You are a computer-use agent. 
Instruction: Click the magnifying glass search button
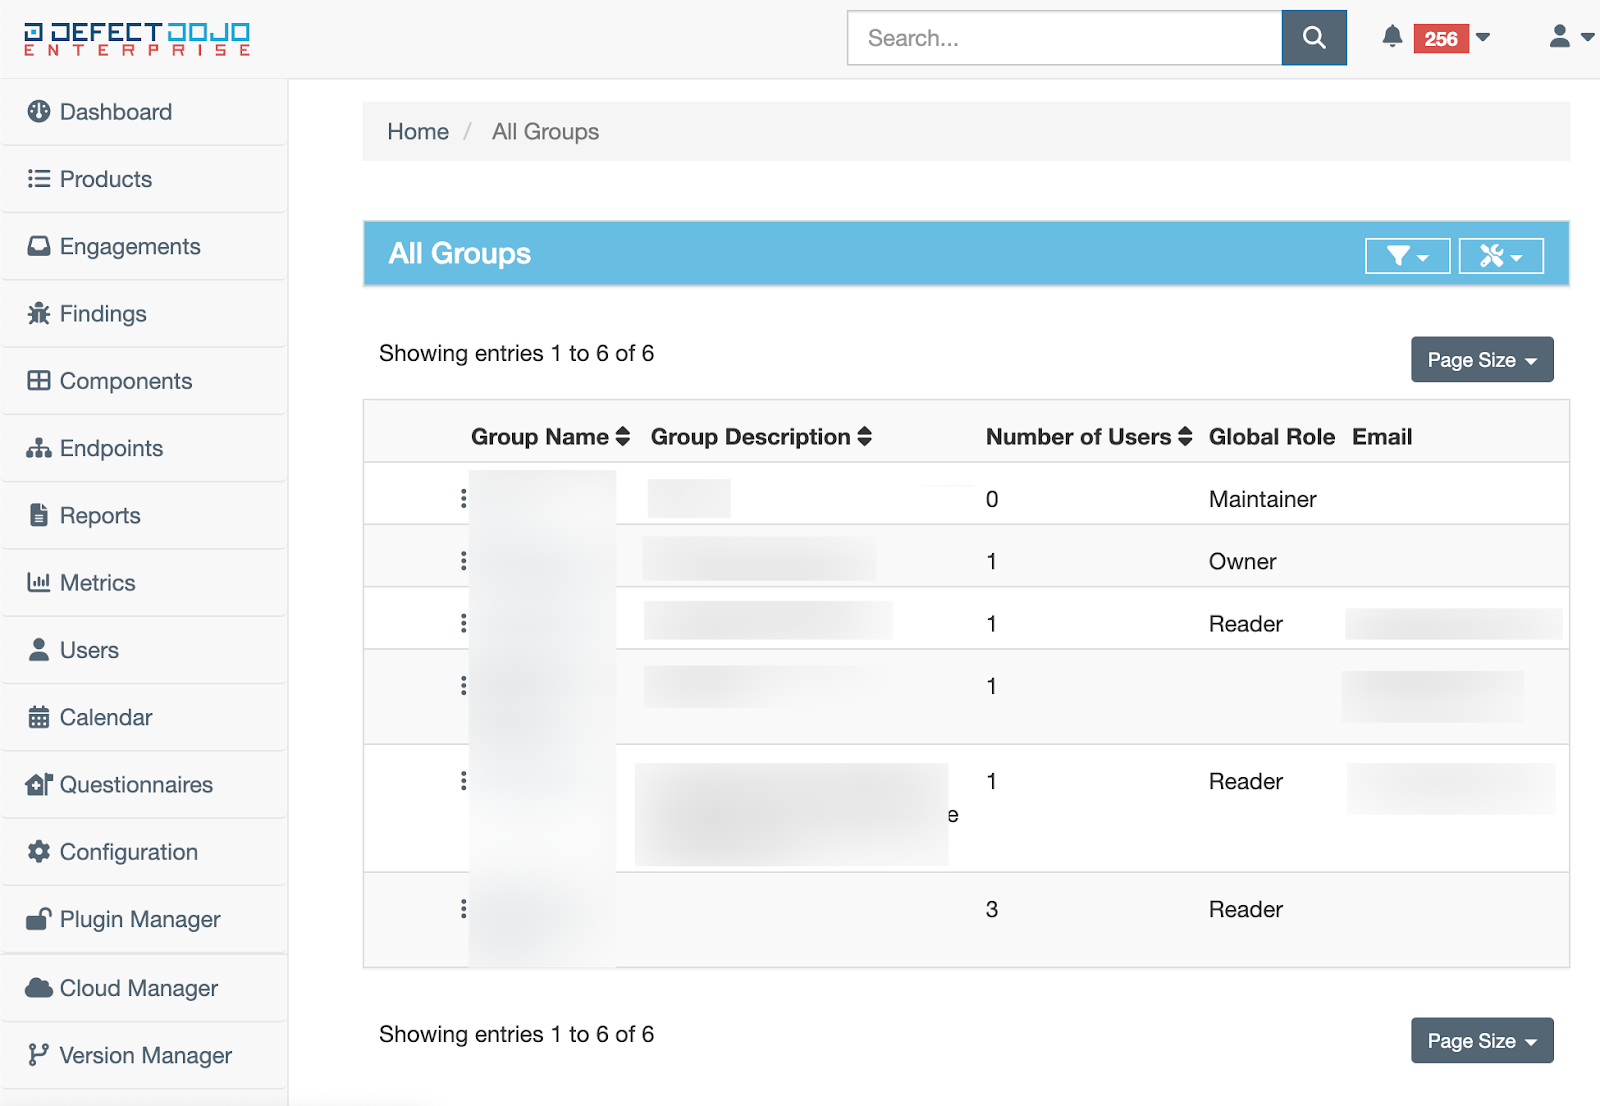coord(1313,38)
